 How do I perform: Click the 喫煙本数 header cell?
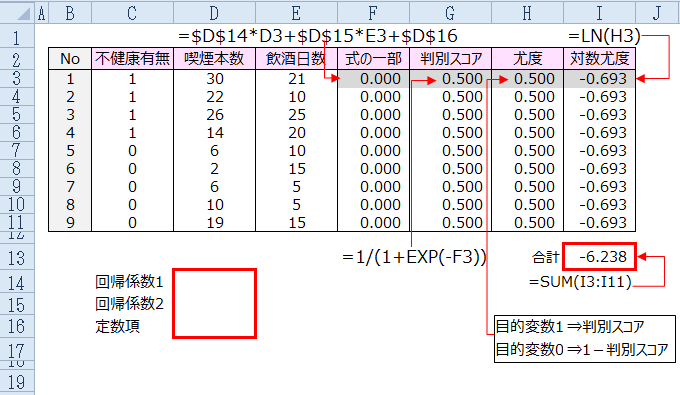(214, 59)
